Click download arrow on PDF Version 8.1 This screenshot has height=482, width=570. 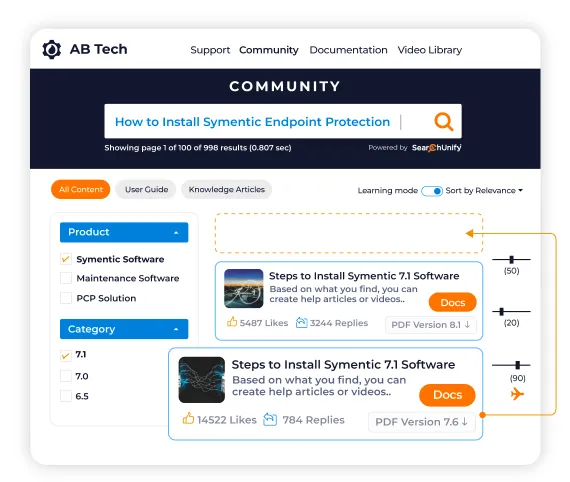(x=467, y=324)
